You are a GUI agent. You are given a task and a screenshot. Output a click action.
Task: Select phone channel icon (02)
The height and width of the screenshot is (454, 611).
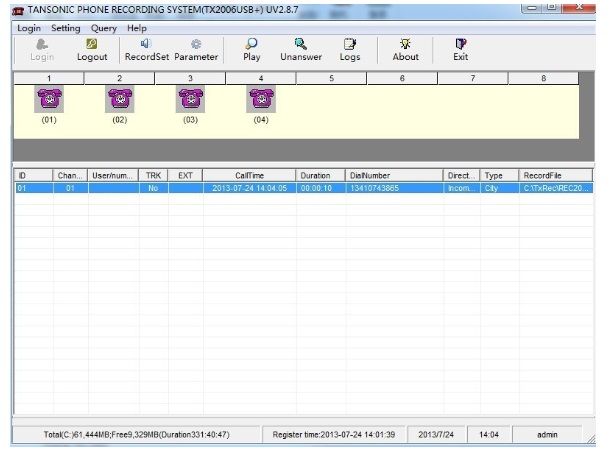[120, 99]
